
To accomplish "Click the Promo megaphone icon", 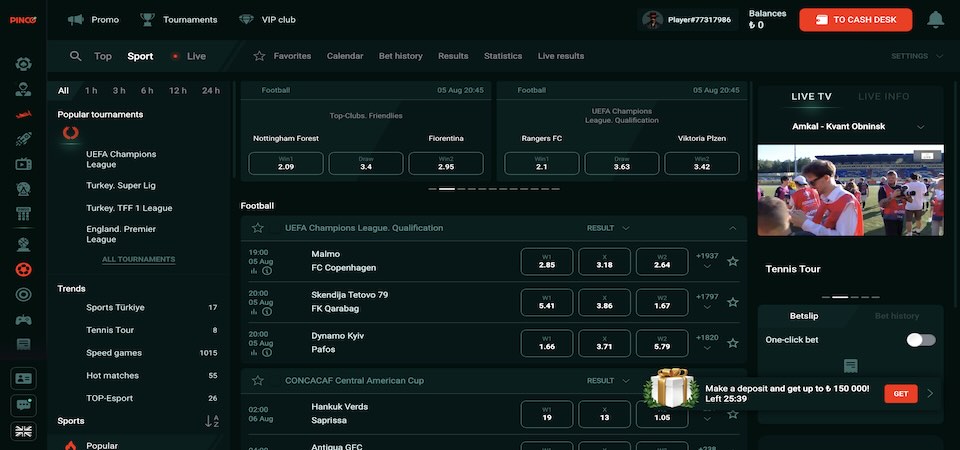I will point(76,20).
